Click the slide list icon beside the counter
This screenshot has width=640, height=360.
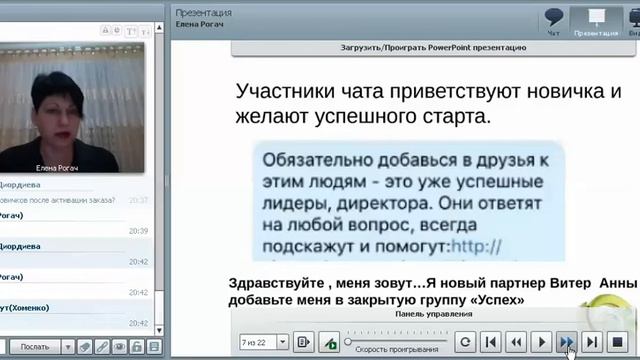[304, 342]
